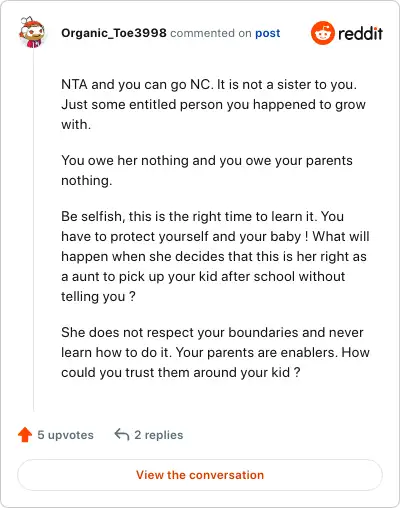Click the 'reddit' wordmark text
400x508 pixels.
(360, 33)
